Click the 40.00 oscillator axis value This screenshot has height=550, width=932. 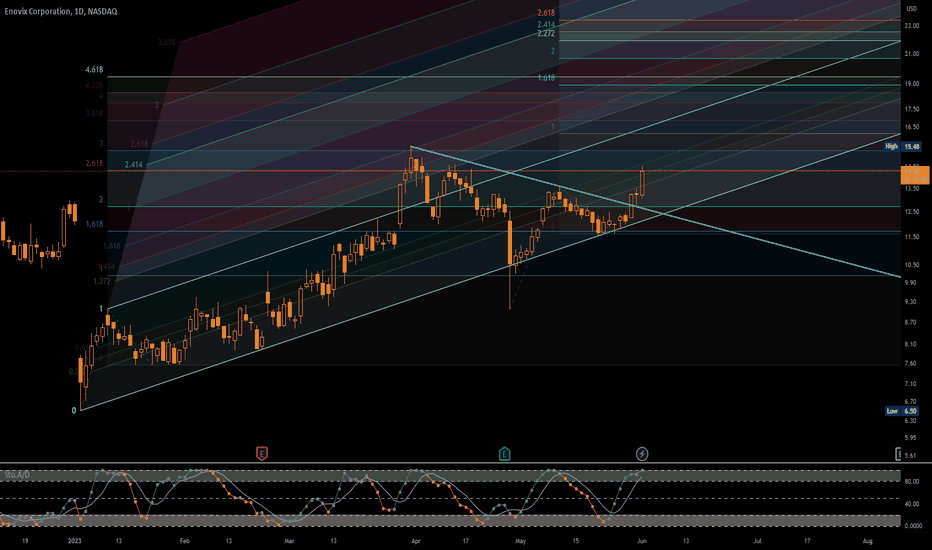[x=912, y=504]
